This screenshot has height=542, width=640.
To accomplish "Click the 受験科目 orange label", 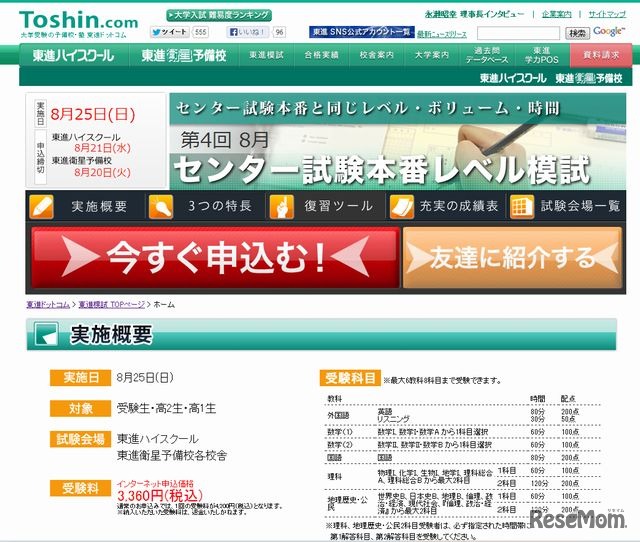I will tap(350, 378).
